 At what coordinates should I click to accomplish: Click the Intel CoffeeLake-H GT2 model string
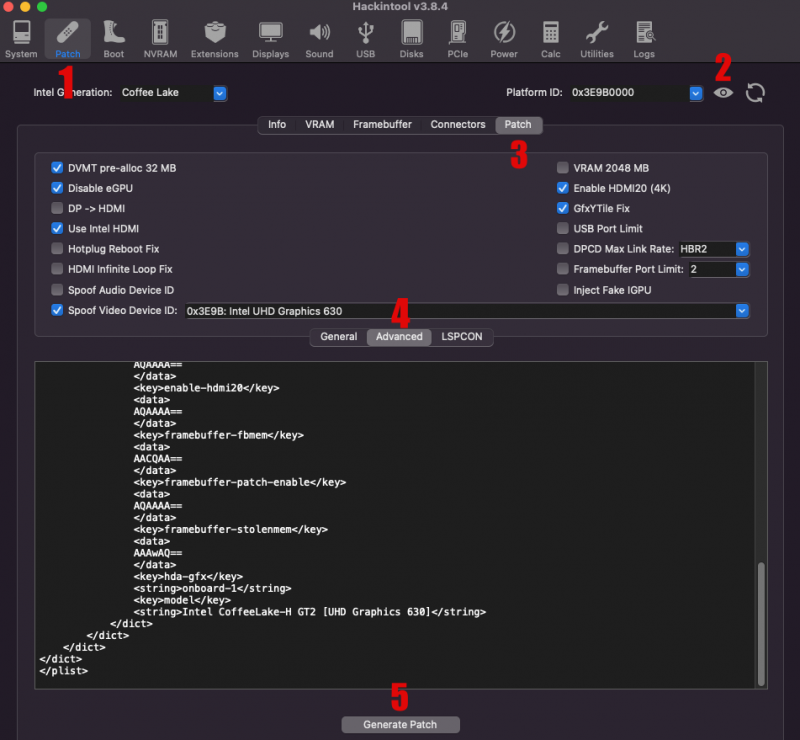click(310, 612)
